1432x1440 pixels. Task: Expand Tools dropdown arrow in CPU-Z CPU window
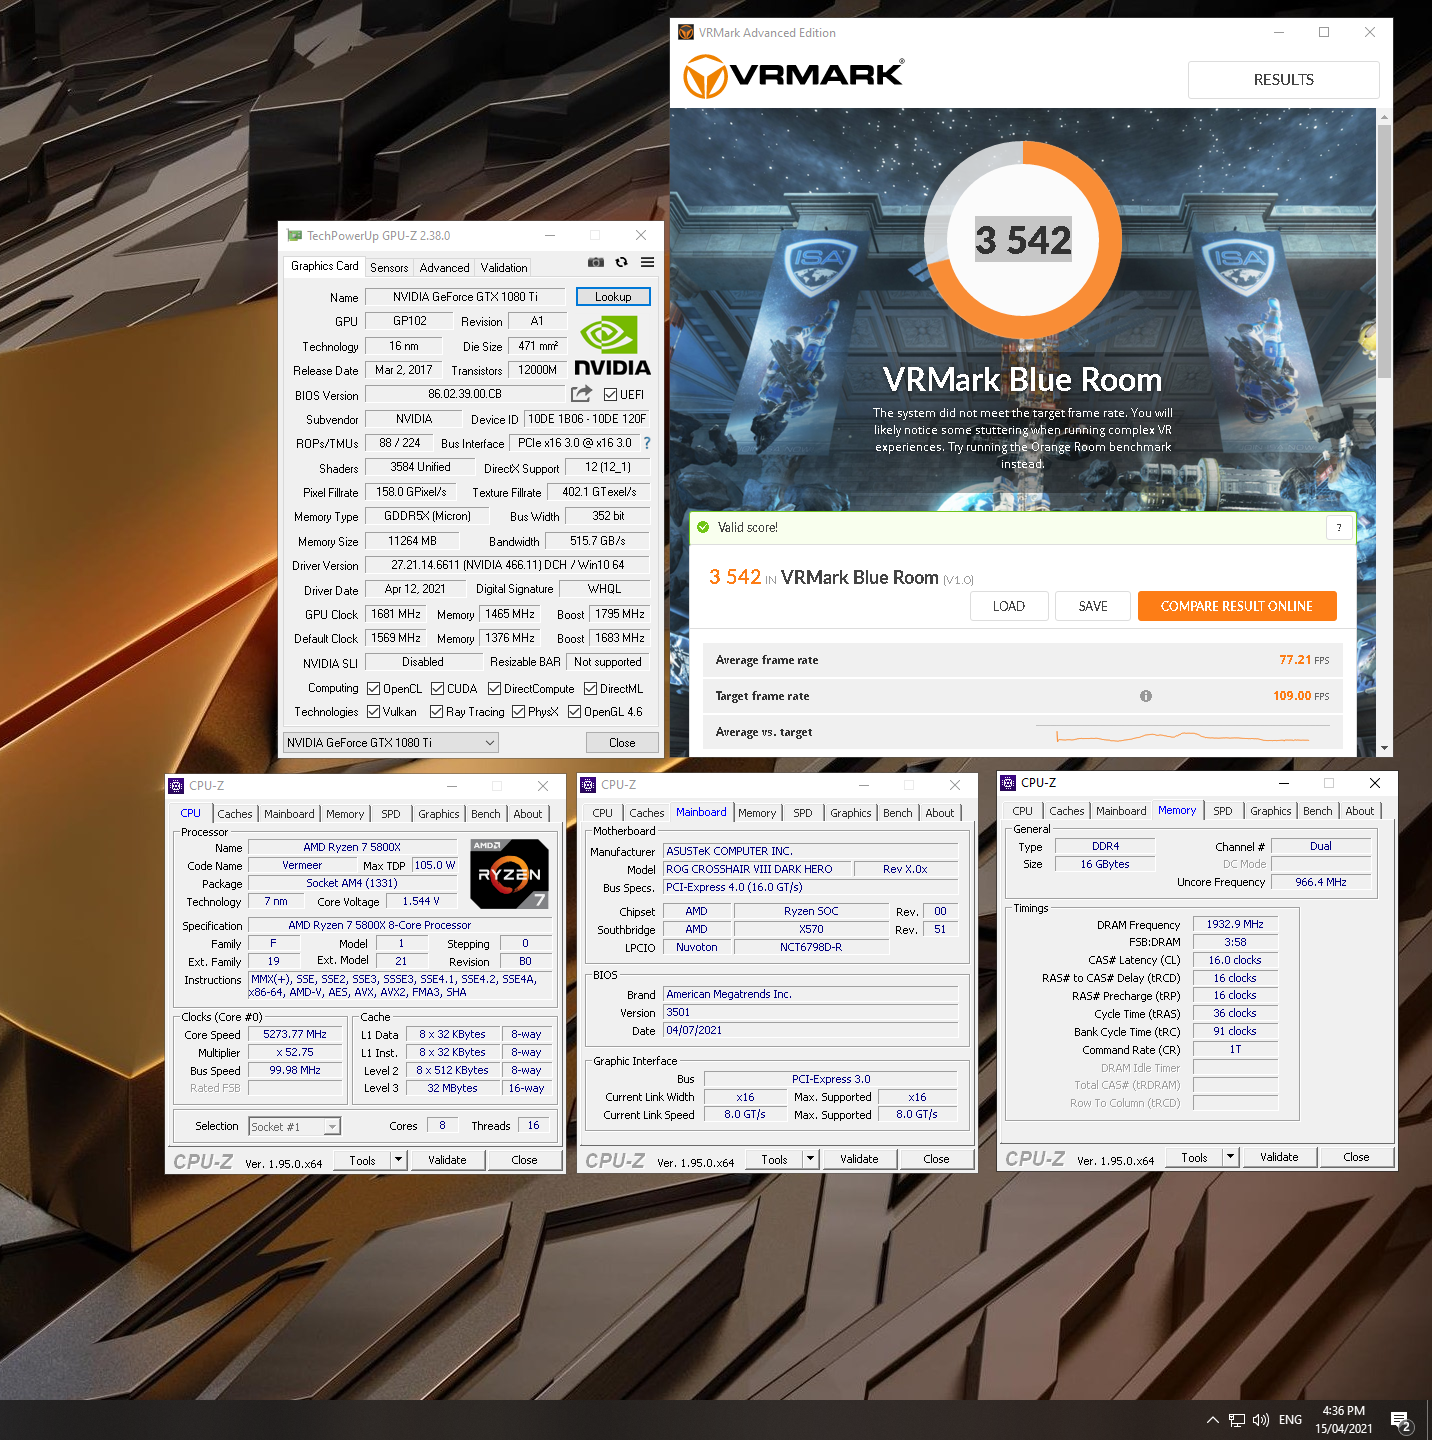(x=398, y=1160)
